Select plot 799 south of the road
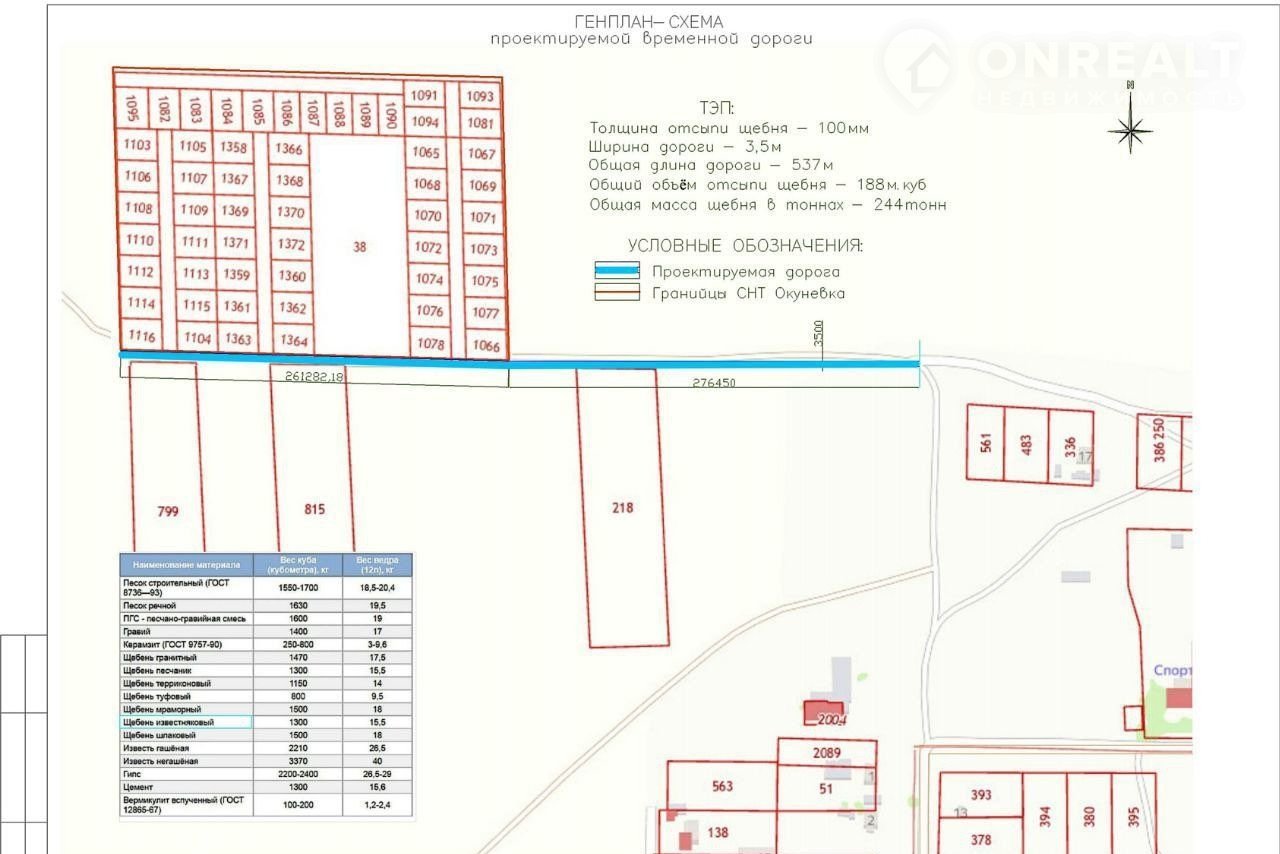 [168, 511]
